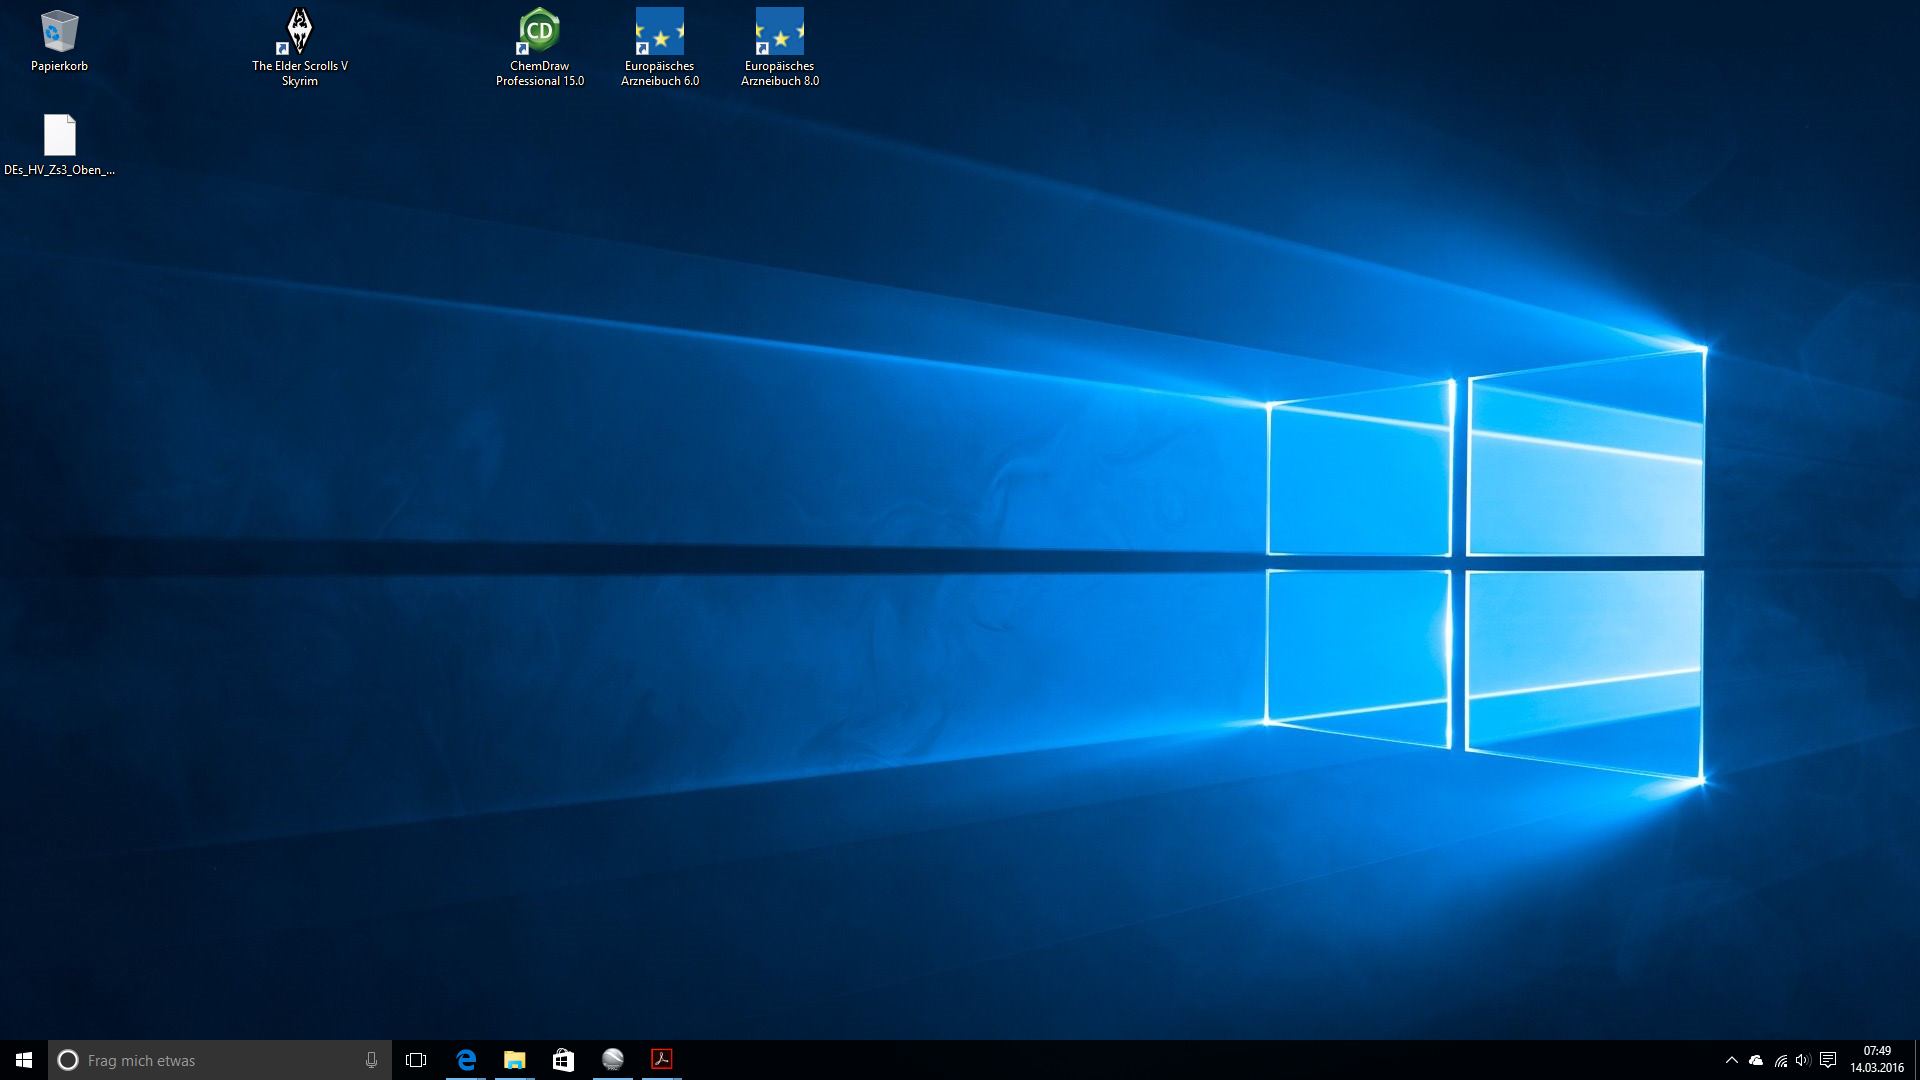The height and width of the screenshot is (1080, 1920).
Task: Open the Google Earth Pro taskbar icon
Action: click(612, 1060)
